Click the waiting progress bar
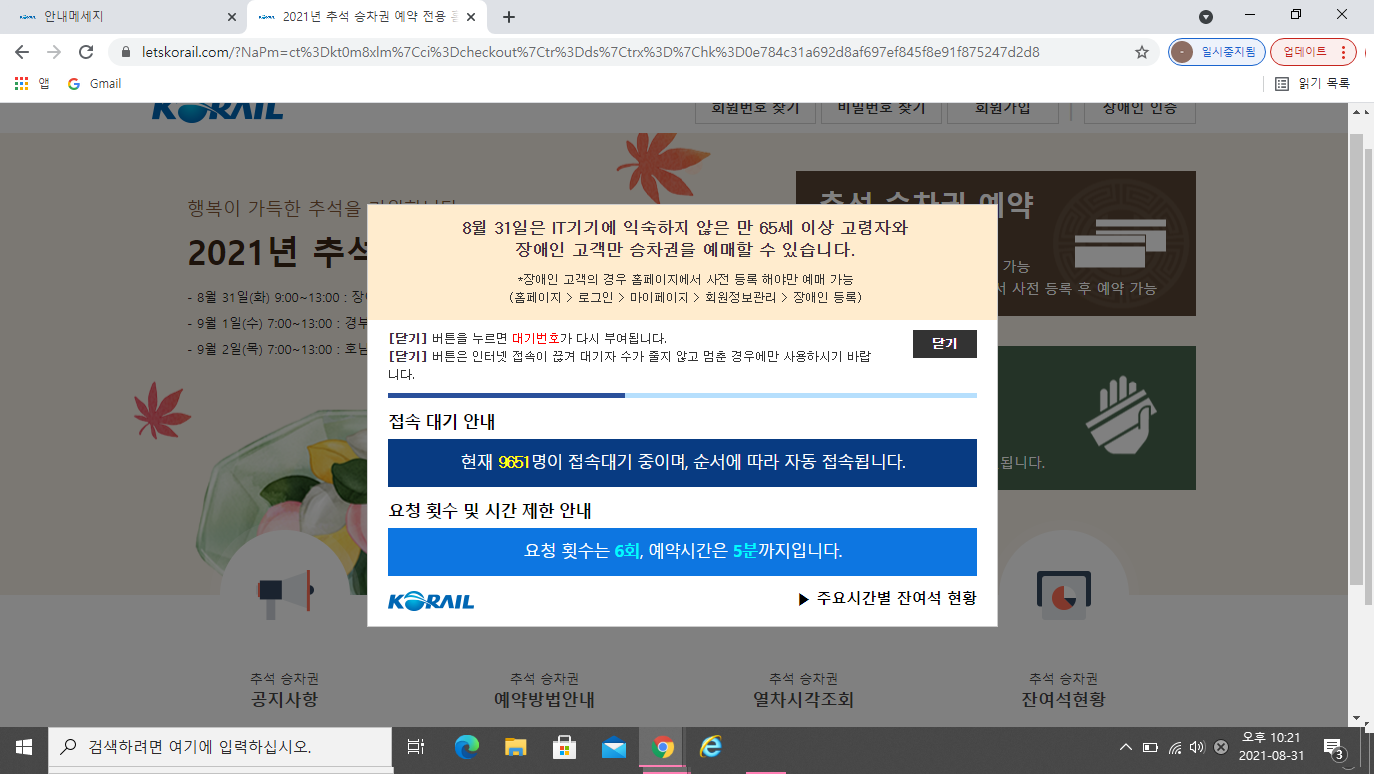Screen dimensions: 1374x774 [x=682, y=396]
